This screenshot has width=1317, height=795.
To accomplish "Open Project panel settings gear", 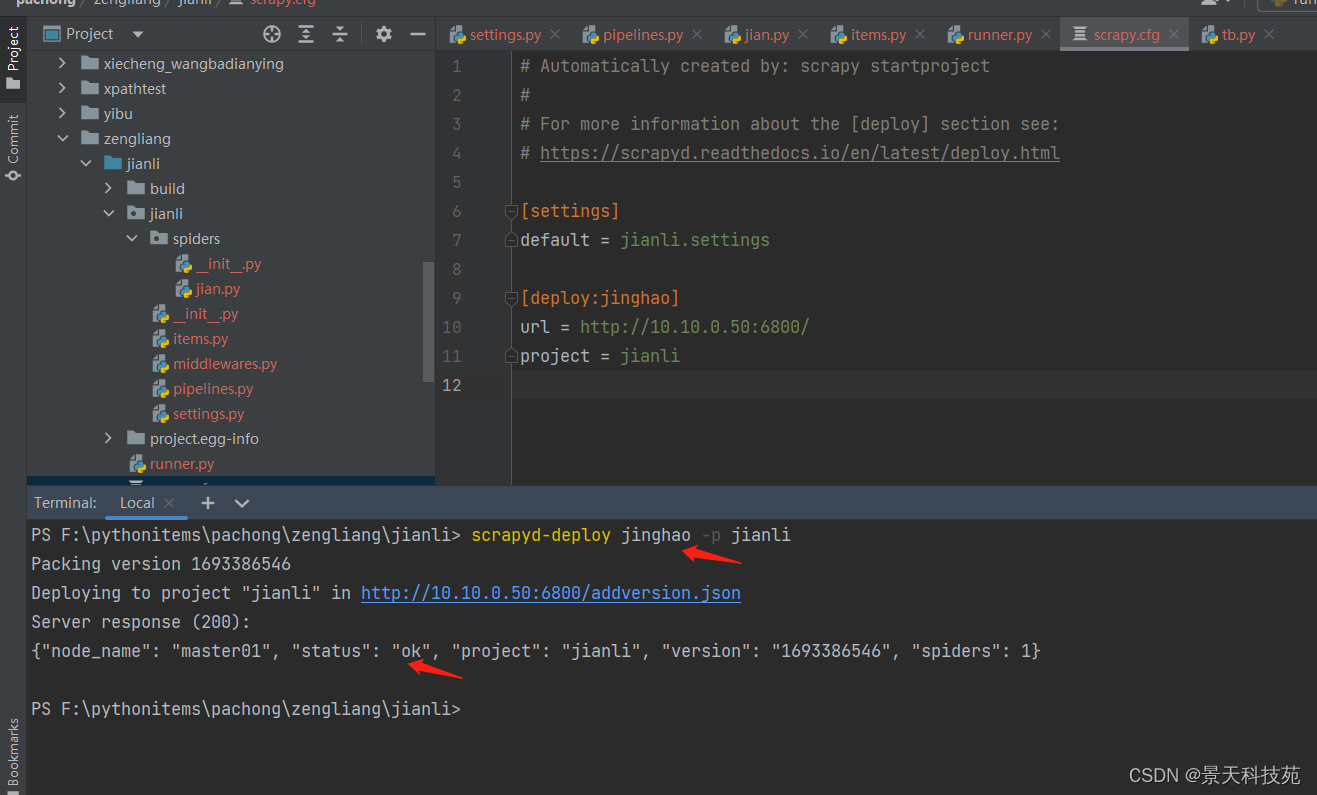I will (x=384, y=34).
